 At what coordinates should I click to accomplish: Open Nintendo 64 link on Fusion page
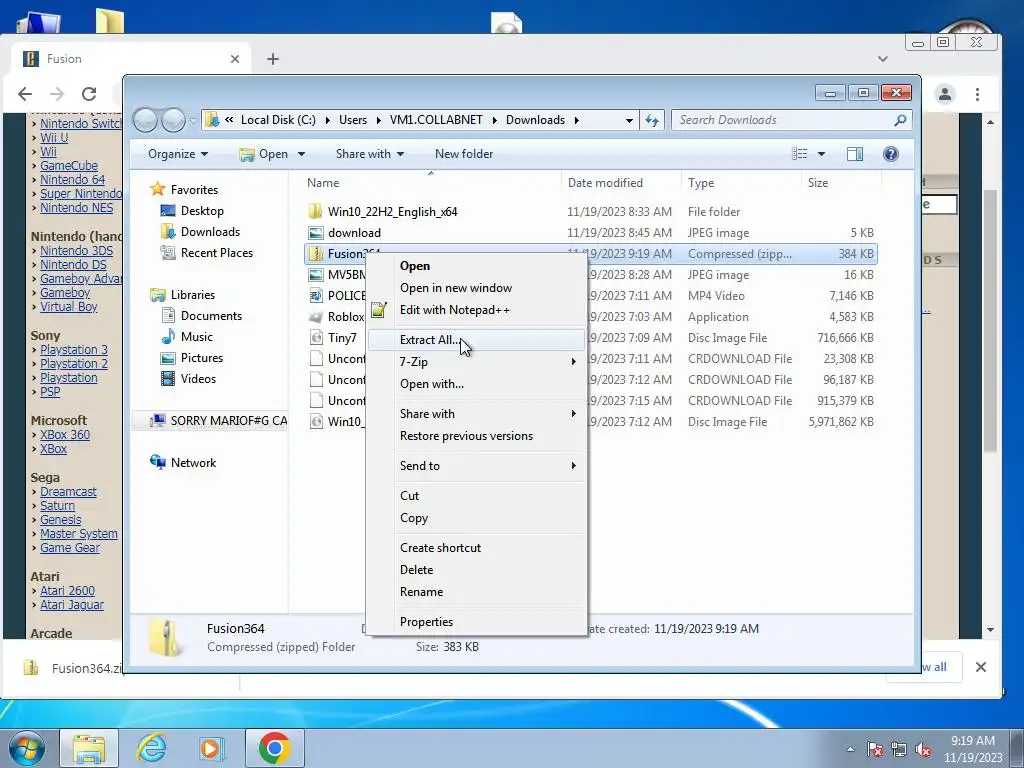[72, 180]
